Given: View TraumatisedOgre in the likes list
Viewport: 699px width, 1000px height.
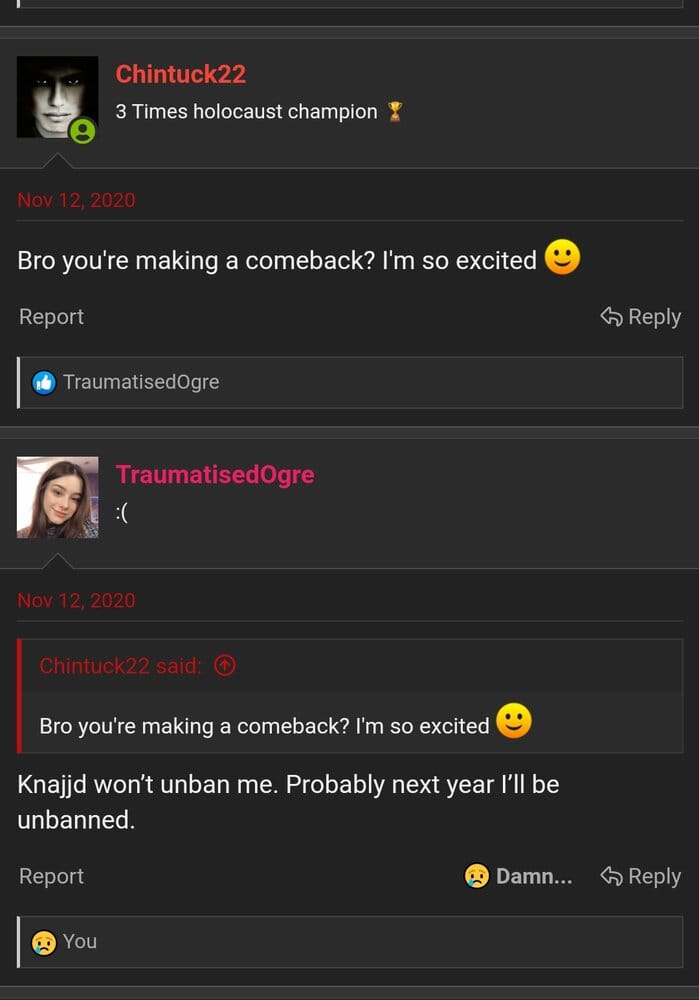Looking at the screenshot, I should click(x=141, y=382).
